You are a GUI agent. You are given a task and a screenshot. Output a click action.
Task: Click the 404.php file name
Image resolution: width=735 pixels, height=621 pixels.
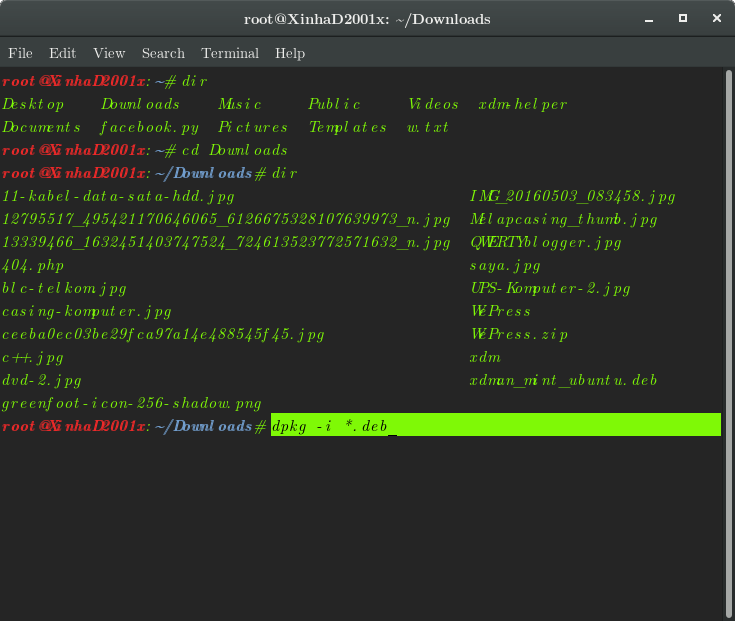click(x=33, y=266)
